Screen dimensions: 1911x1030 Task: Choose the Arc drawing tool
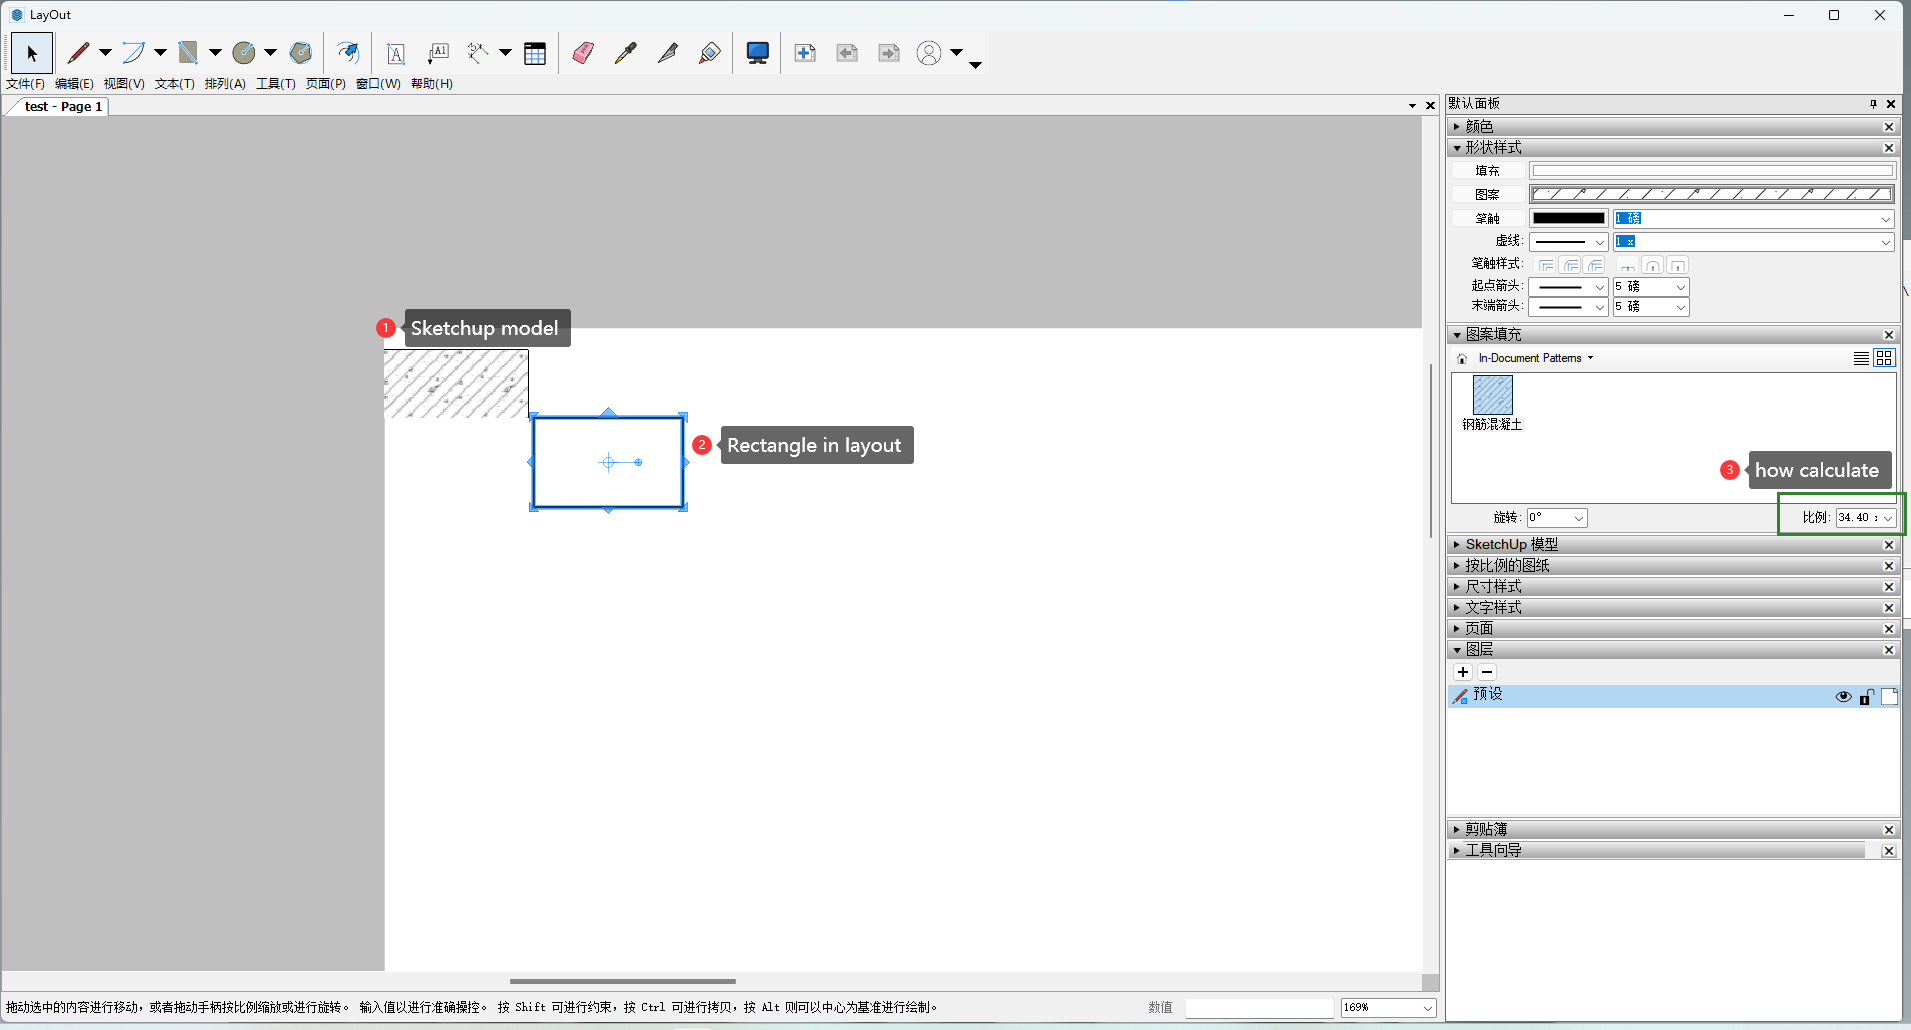click(133, 53)
